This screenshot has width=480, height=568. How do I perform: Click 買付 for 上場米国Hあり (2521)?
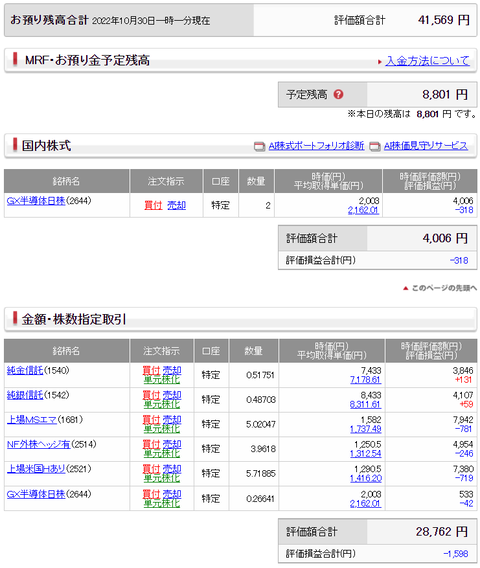tap(151, 469)
